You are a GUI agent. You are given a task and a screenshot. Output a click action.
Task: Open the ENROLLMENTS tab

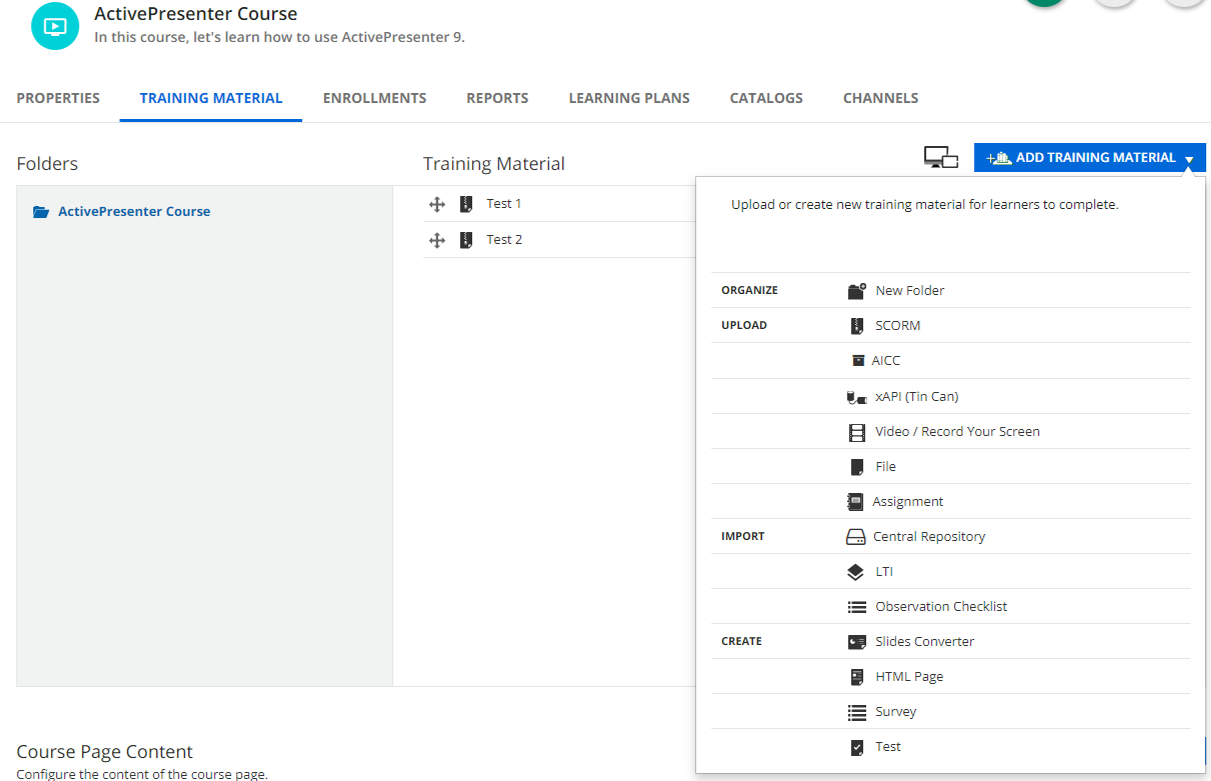pos(374,98)
